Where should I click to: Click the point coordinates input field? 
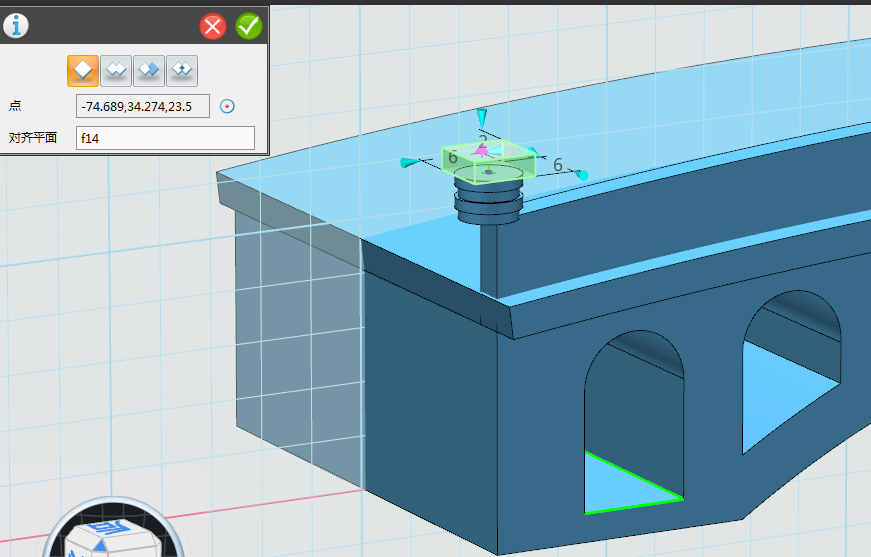point(142,106)
